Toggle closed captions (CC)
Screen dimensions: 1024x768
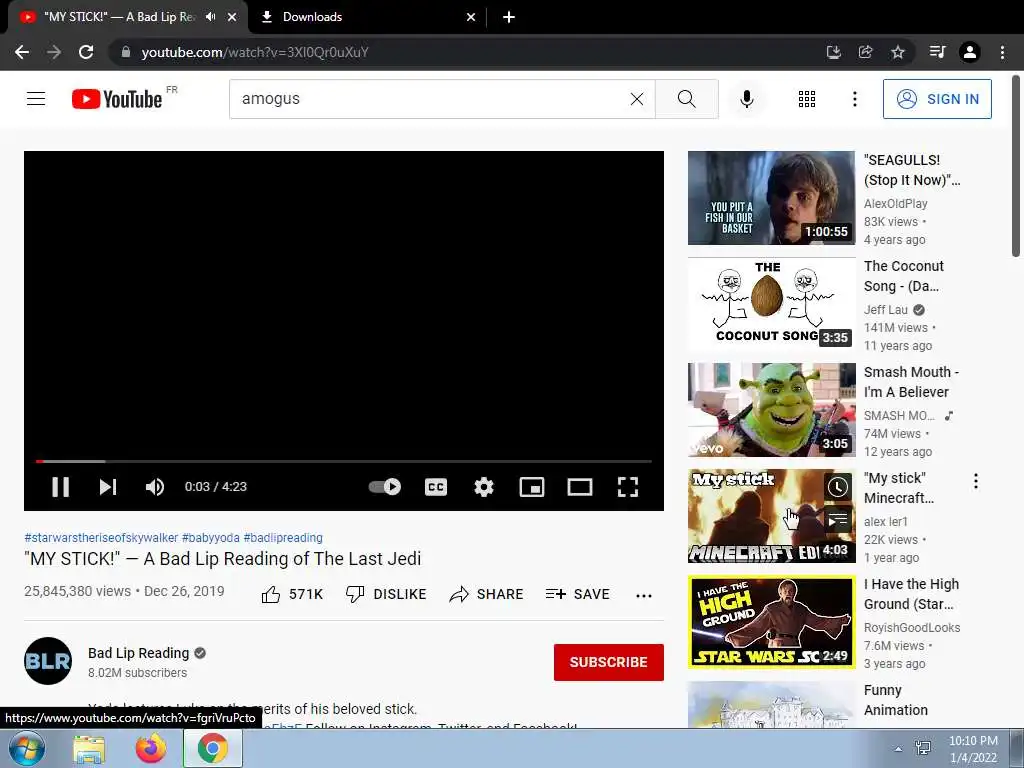[x=436, y=487]
